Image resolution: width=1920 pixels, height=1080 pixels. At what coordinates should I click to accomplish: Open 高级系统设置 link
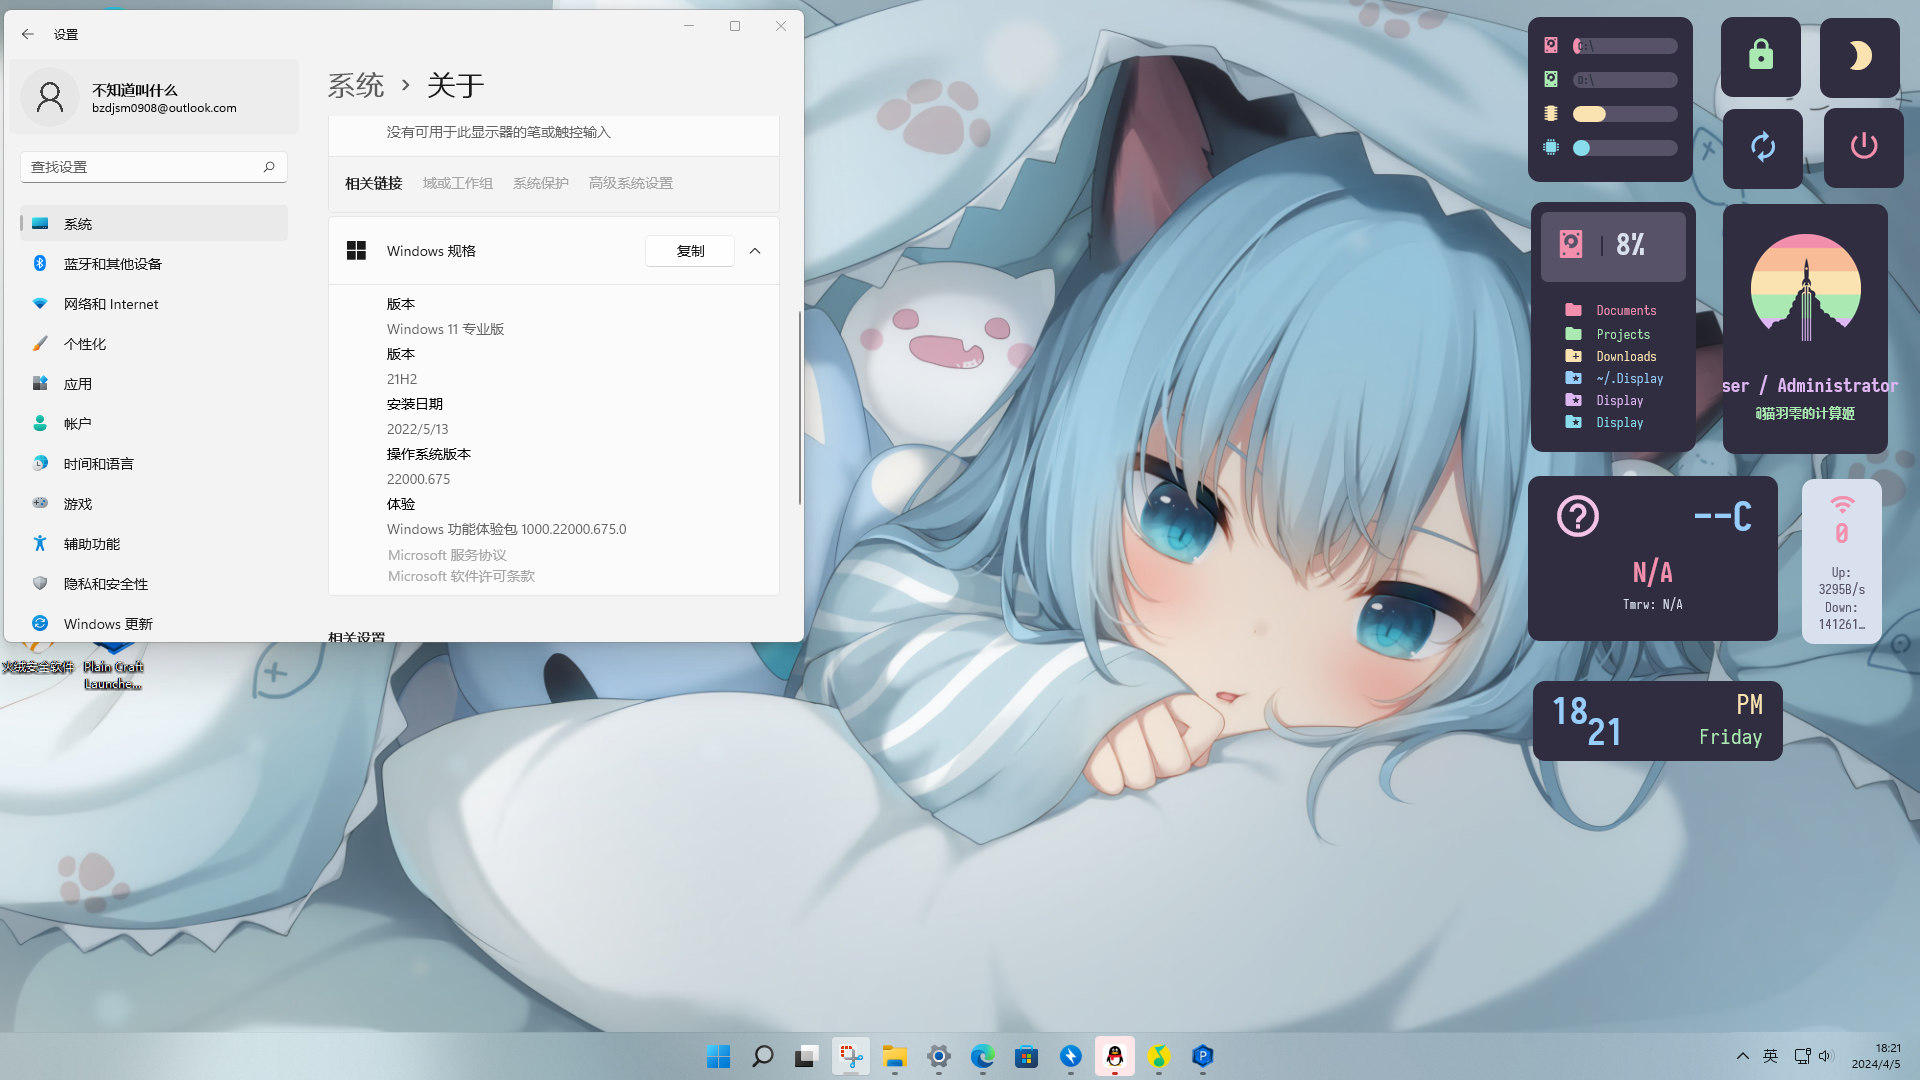coord(630,183)
